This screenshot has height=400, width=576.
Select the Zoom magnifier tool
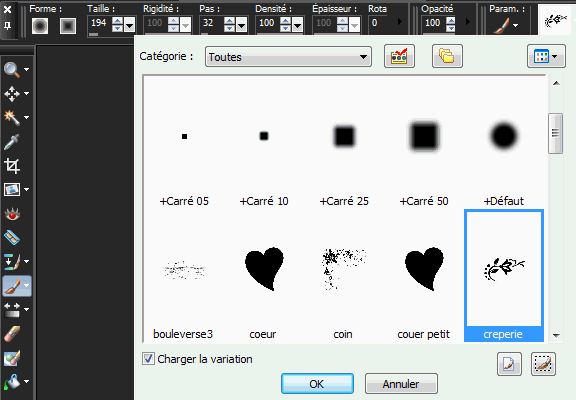(x=12, y=69)
